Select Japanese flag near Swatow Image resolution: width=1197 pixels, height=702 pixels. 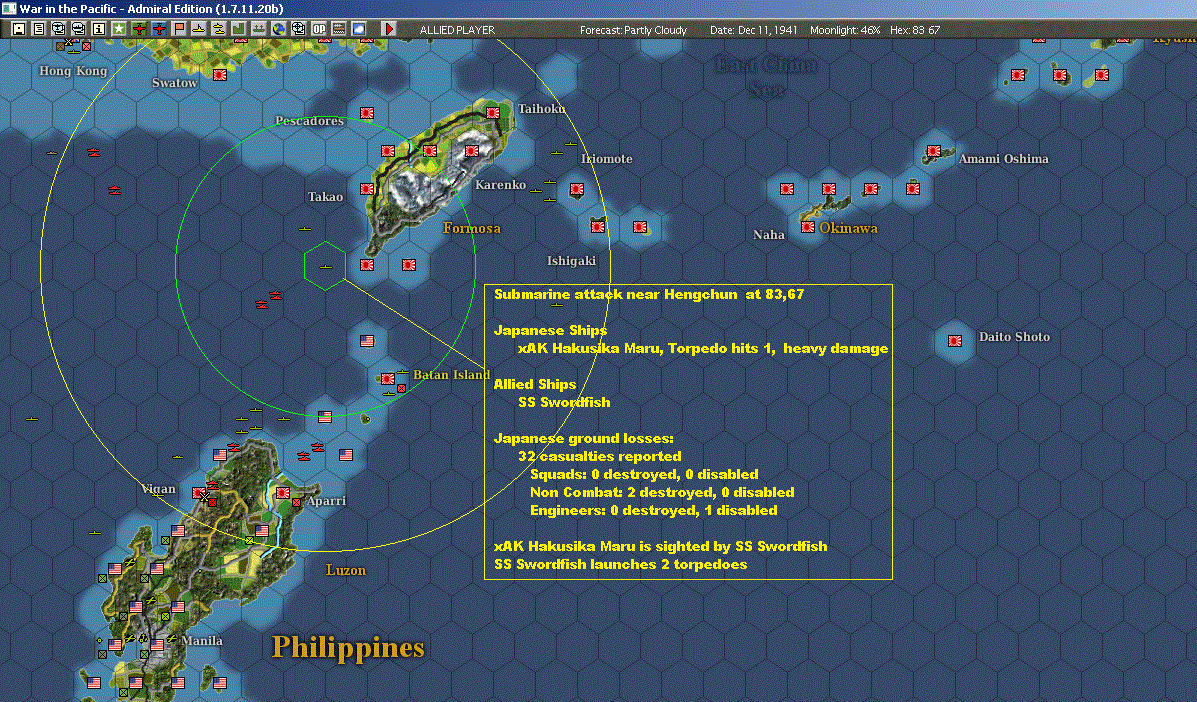(220, 75)
